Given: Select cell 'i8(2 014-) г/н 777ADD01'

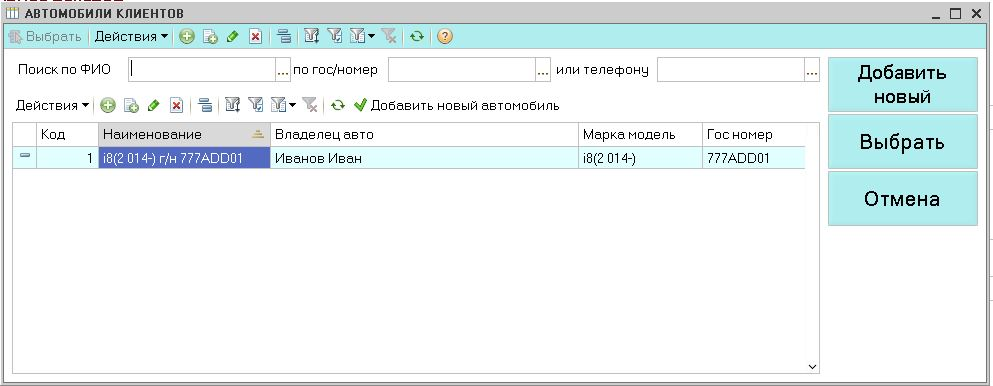Looking at the screenshot, I should (x=184, y=158).
